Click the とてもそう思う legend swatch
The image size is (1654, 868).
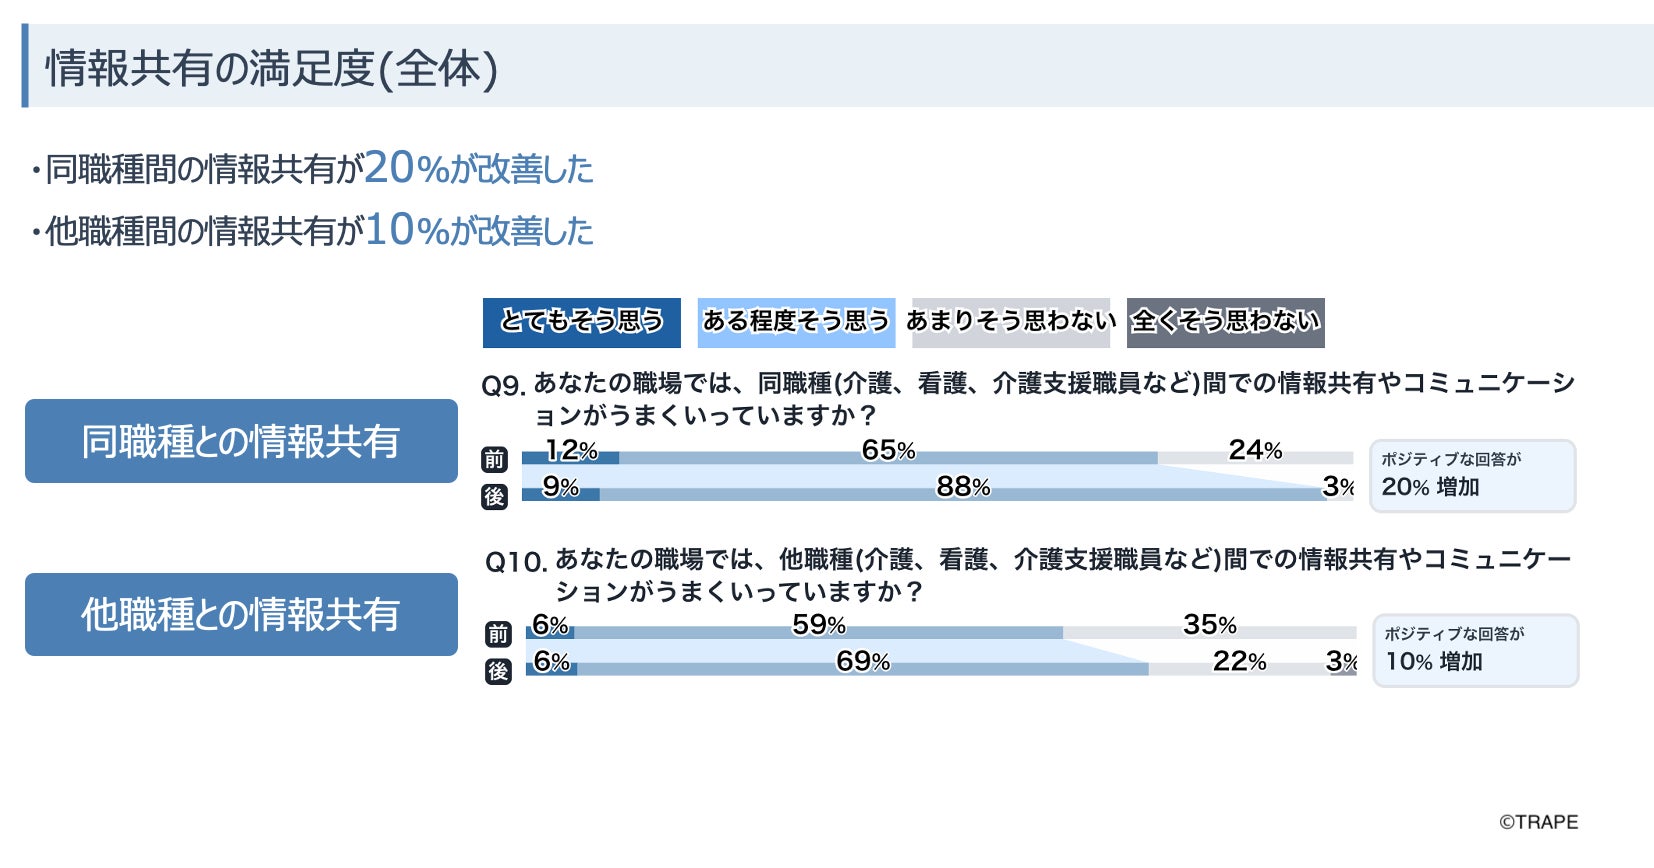[581, 322]
